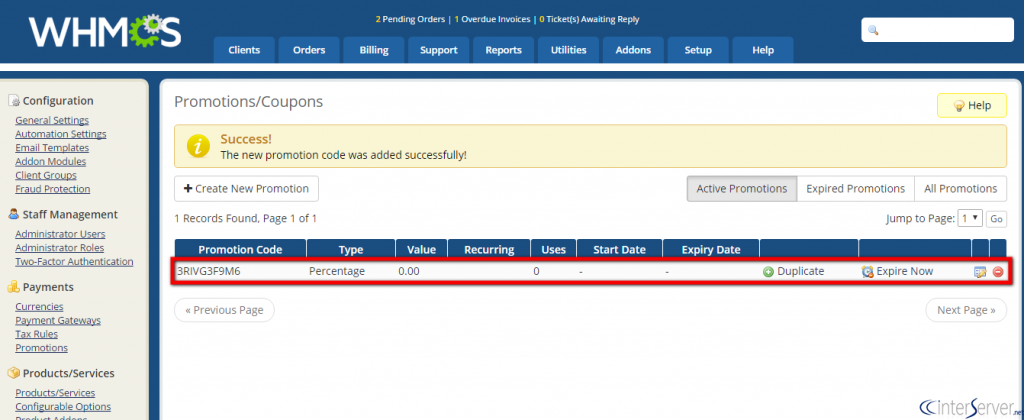Open Fraud Protection in sidebar
Screen dimensions: 1024x420
[53, 189]
